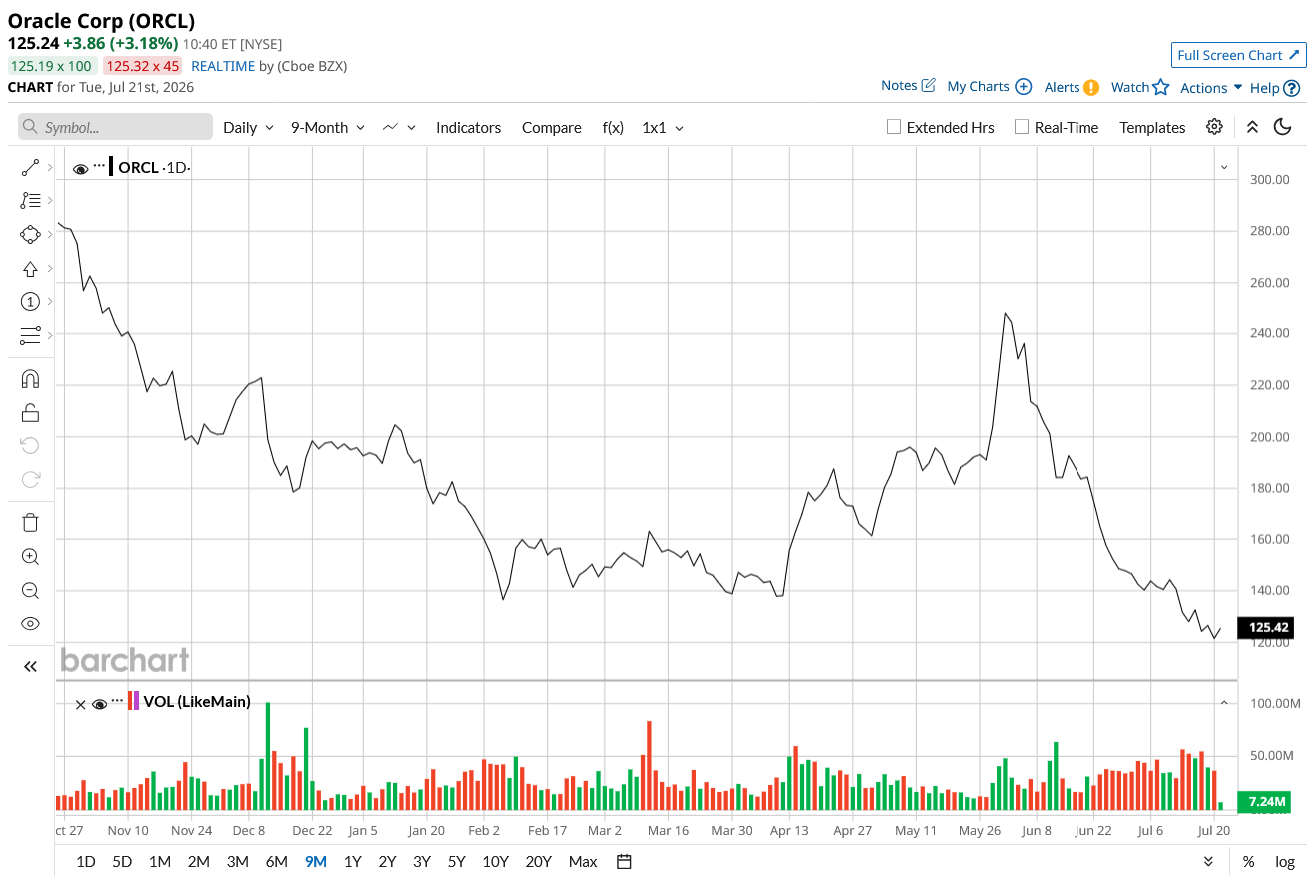This screenshot has width=1308, height=876.
Task: Select the 2Y time range
Action: tap(387, 861)
